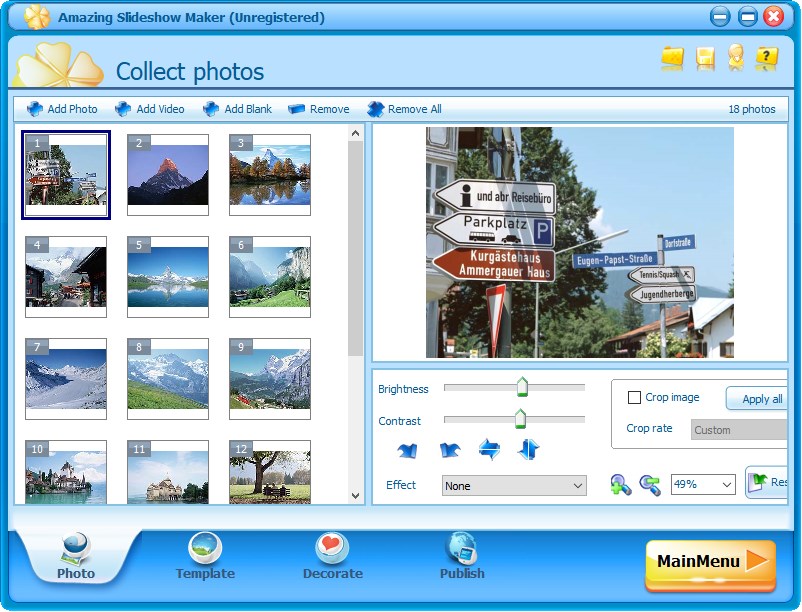Viewport: 802px width, 612px height.
Task: Click thumbnail list scroll up arrow
Action: (355, 133)
